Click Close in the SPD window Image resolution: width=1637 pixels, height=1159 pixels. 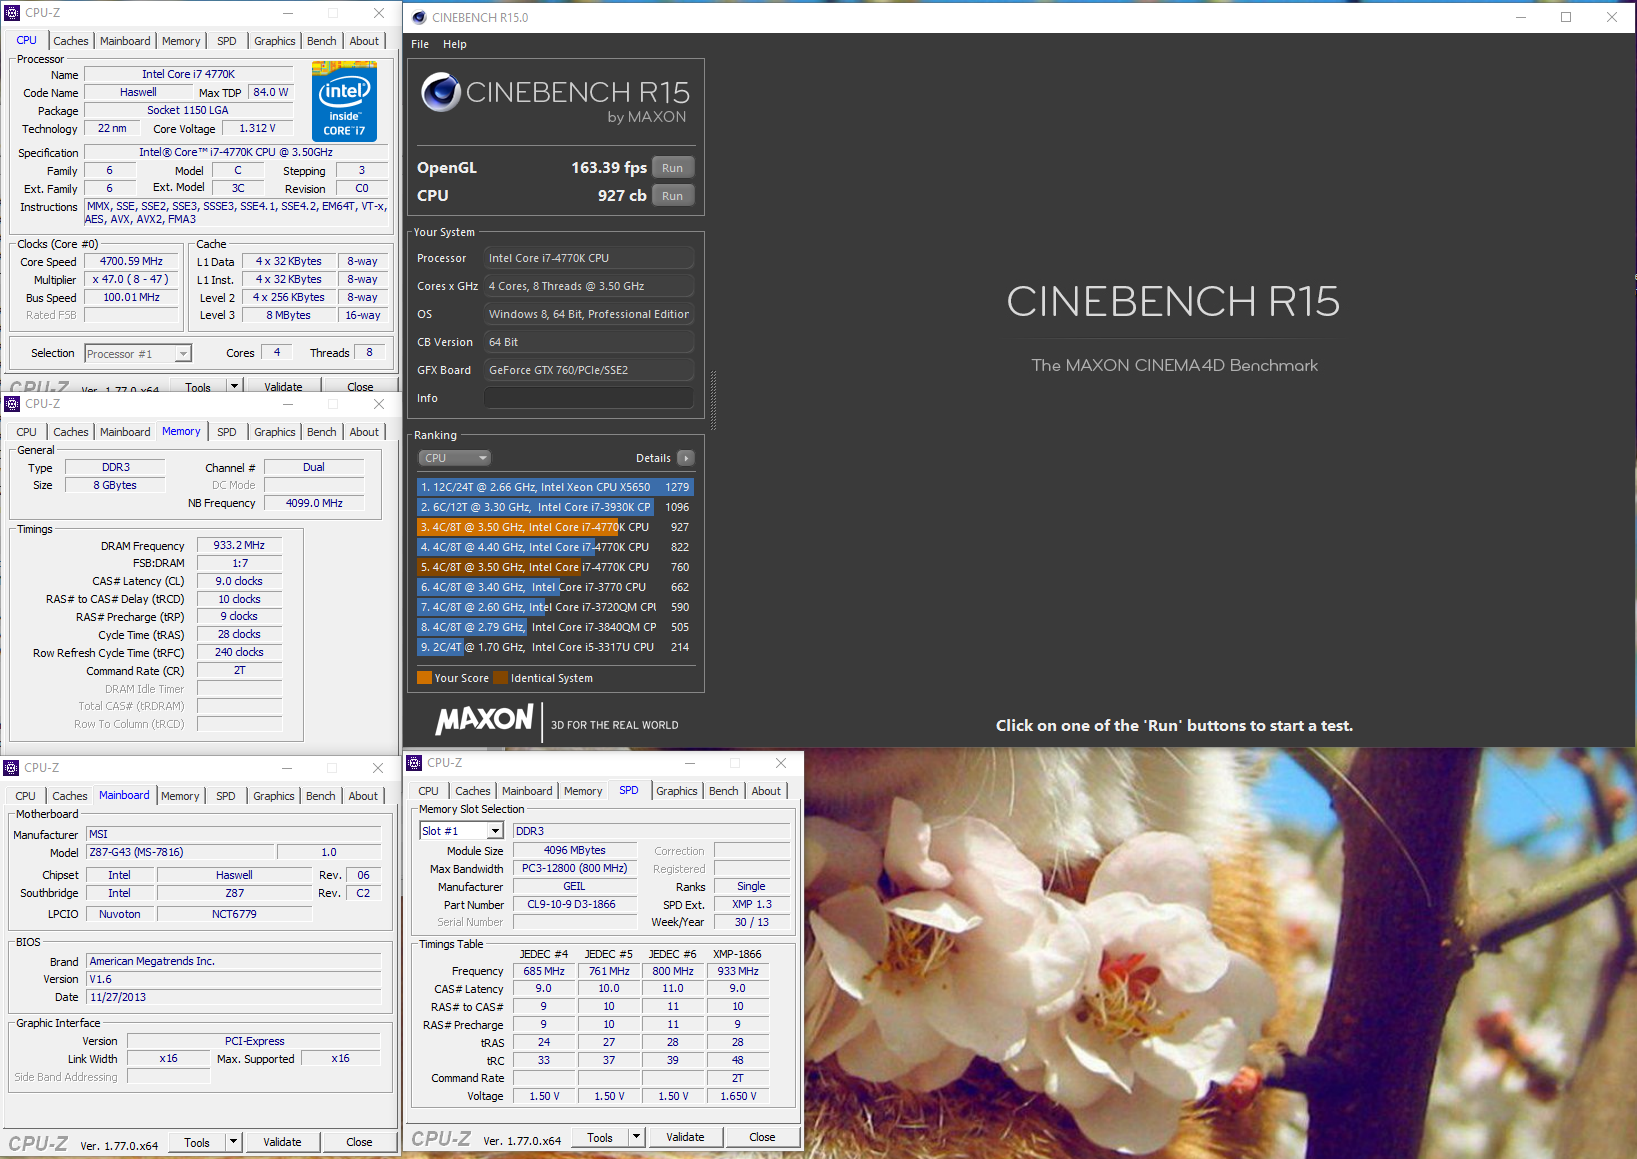pos(763,1137)
